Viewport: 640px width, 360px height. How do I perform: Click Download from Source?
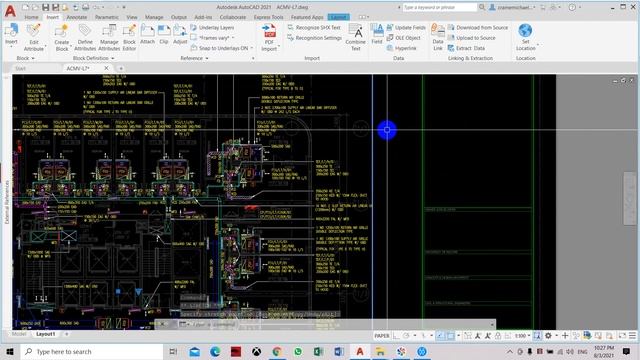tap(478, 27)
